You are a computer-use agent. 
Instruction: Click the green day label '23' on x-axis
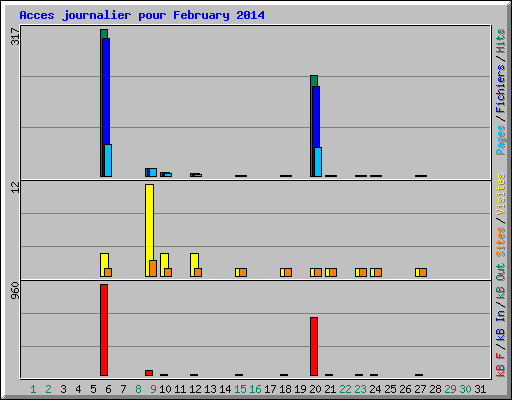tap(360, 389)
